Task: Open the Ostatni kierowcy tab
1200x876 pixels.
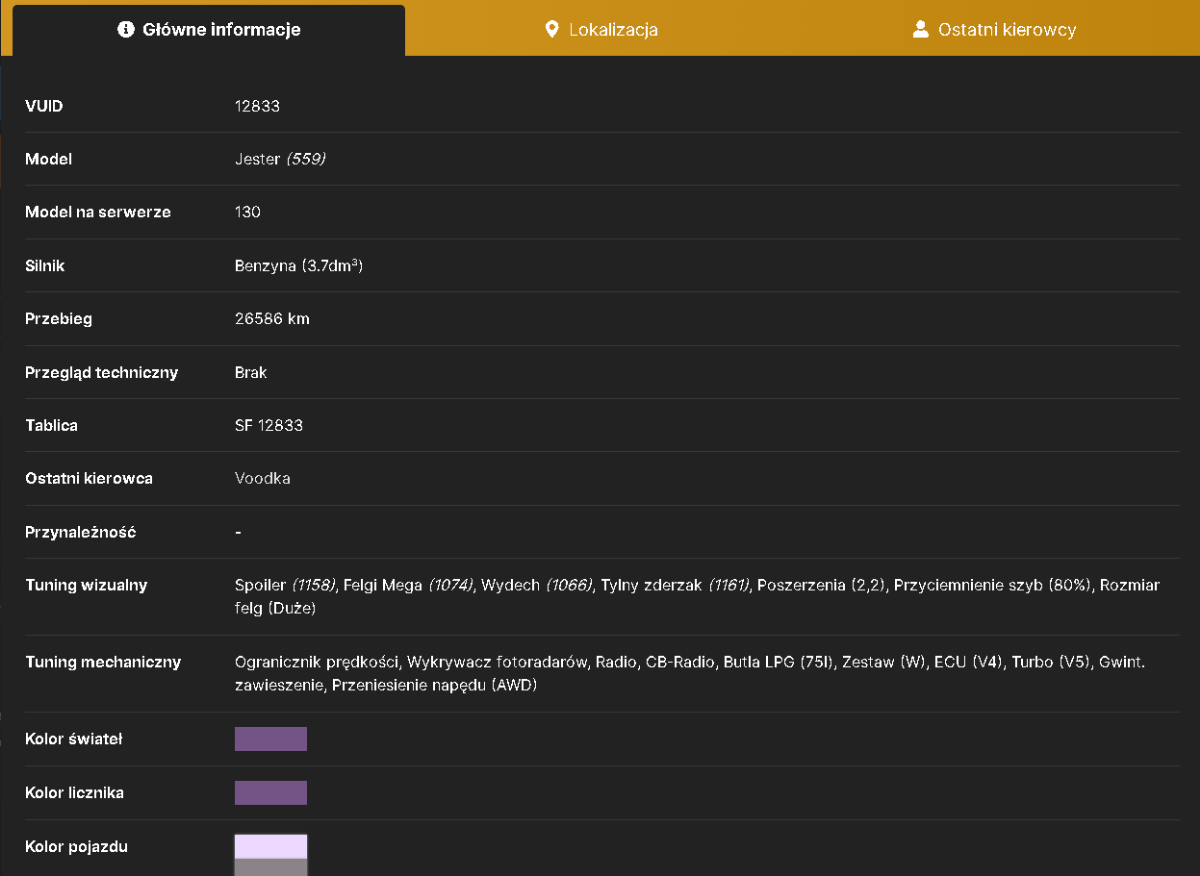Action: coord(994,29)
